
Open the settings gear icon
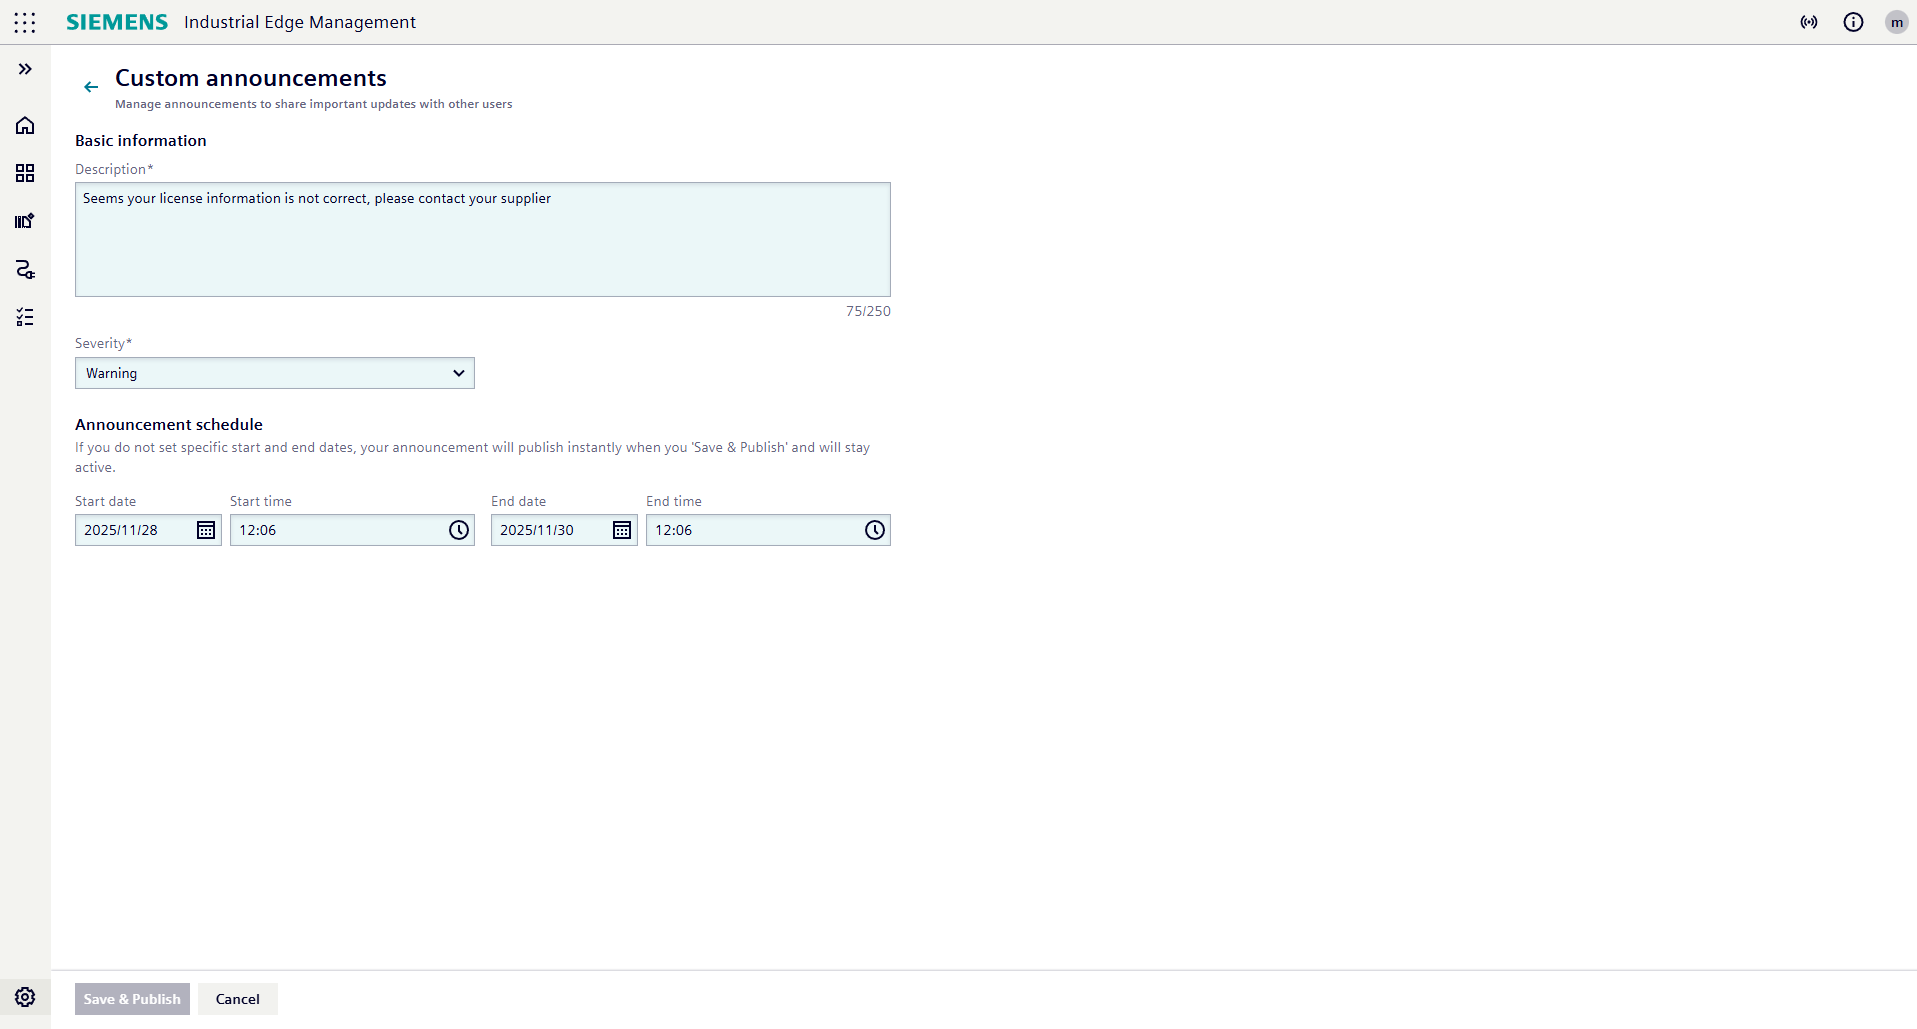pyautogui.click(x=25, y=997)
